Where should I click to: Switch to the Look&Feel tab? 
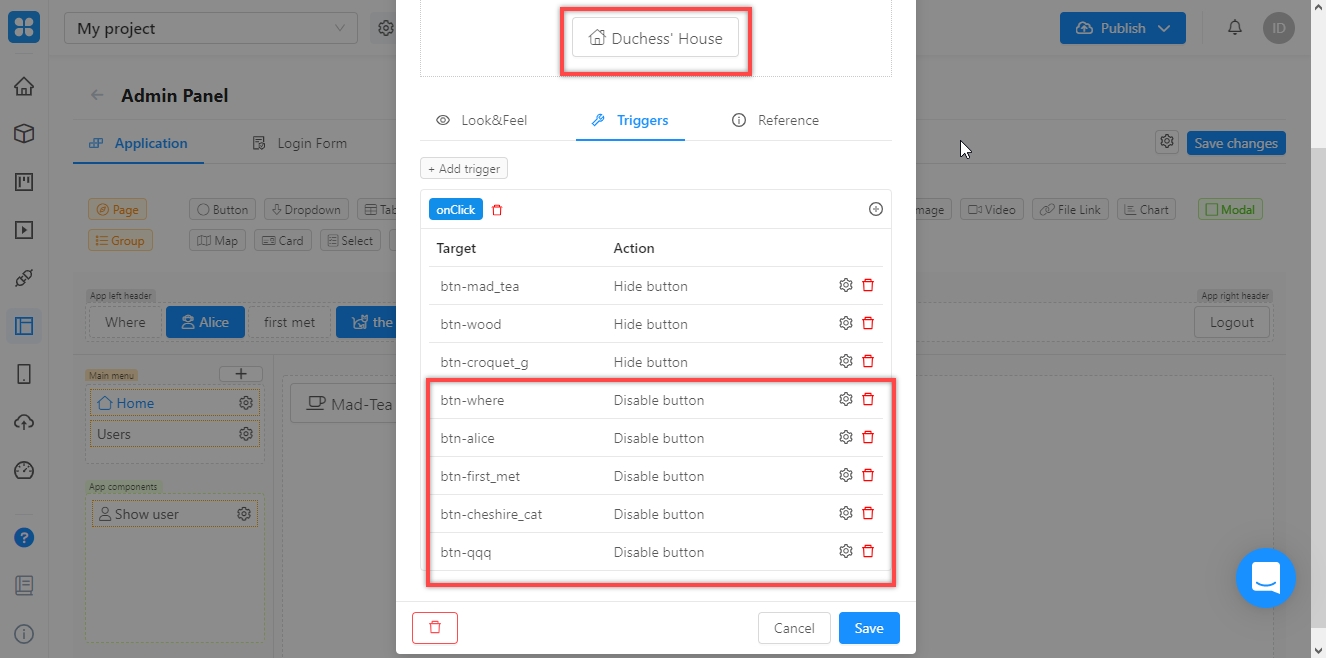pyautogui.click(x=482, y=120)
